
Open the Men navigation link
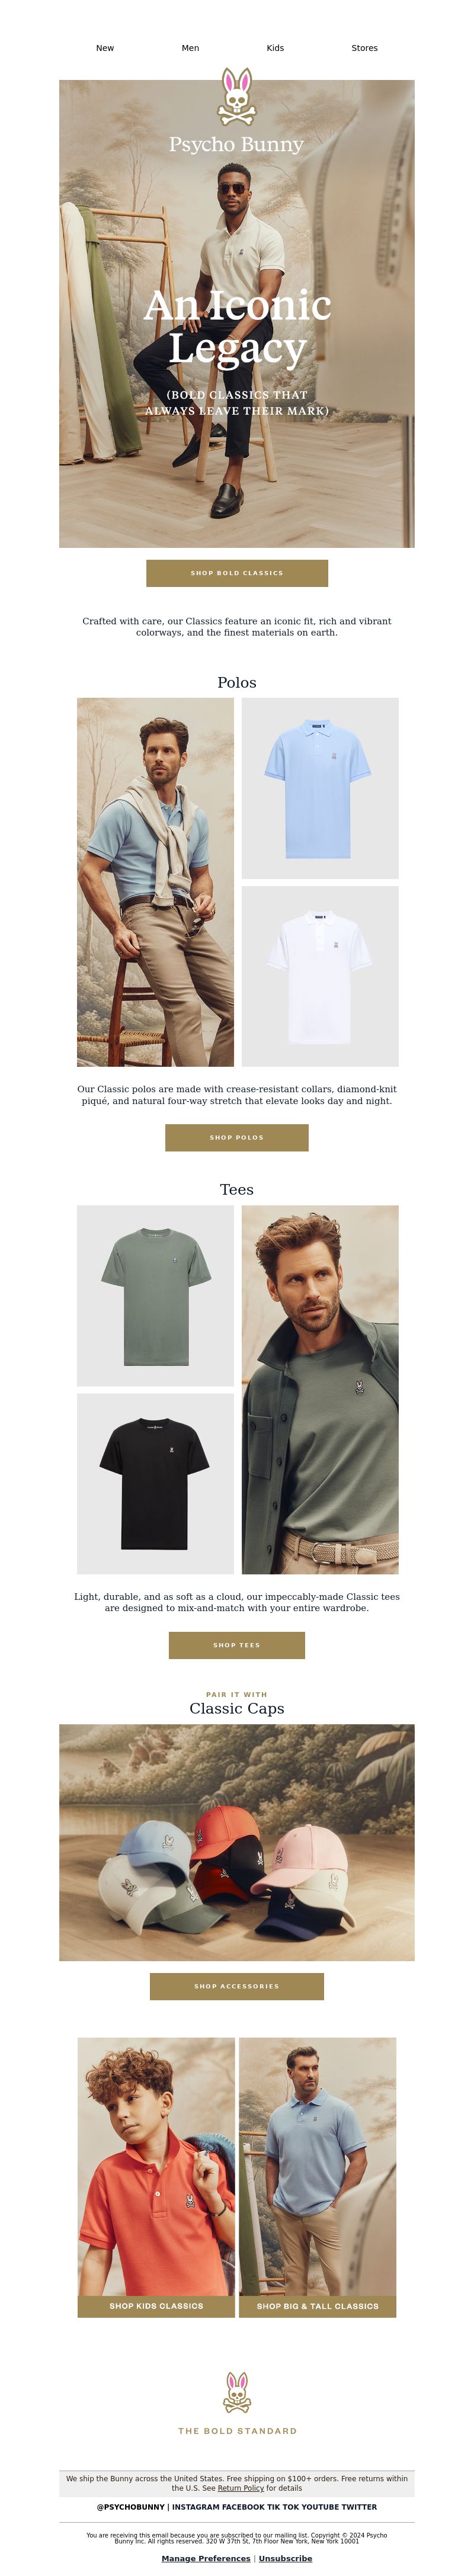pyautogui.click(x=190, y=48)
